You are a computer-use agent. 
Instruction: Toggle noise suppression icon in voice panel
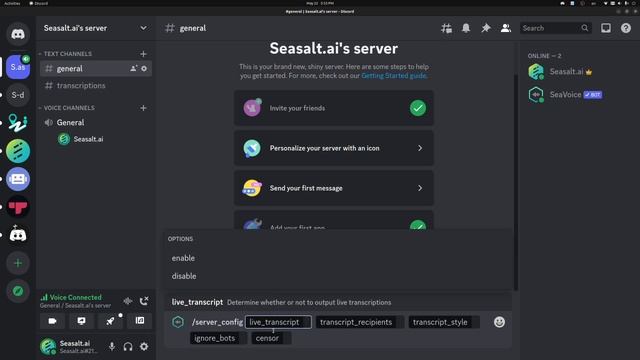128,301
